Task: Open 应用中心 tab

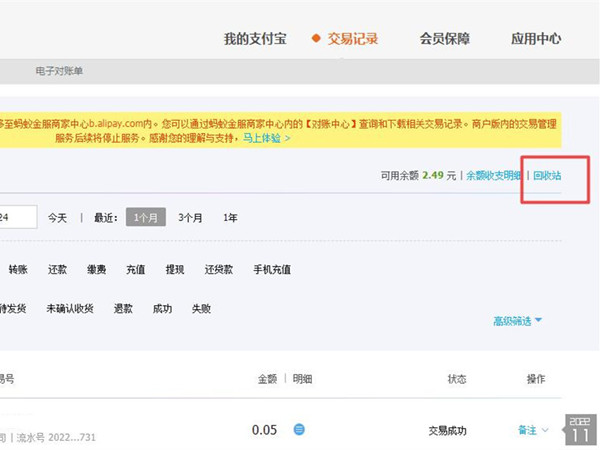Action: (536, 39)
